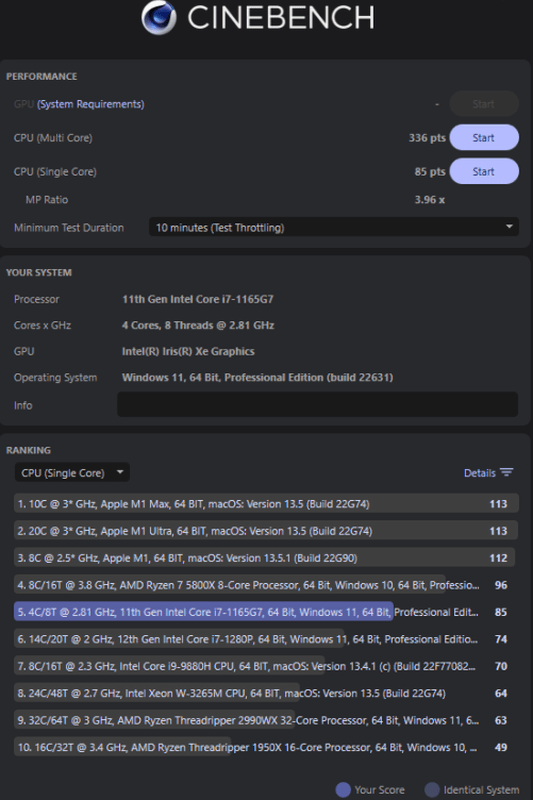Image resolution: width=533 pixels, height=800 pixels.
Task: Select ranking row 6 Intel Core i7-1280P
Action: point(266,639)
